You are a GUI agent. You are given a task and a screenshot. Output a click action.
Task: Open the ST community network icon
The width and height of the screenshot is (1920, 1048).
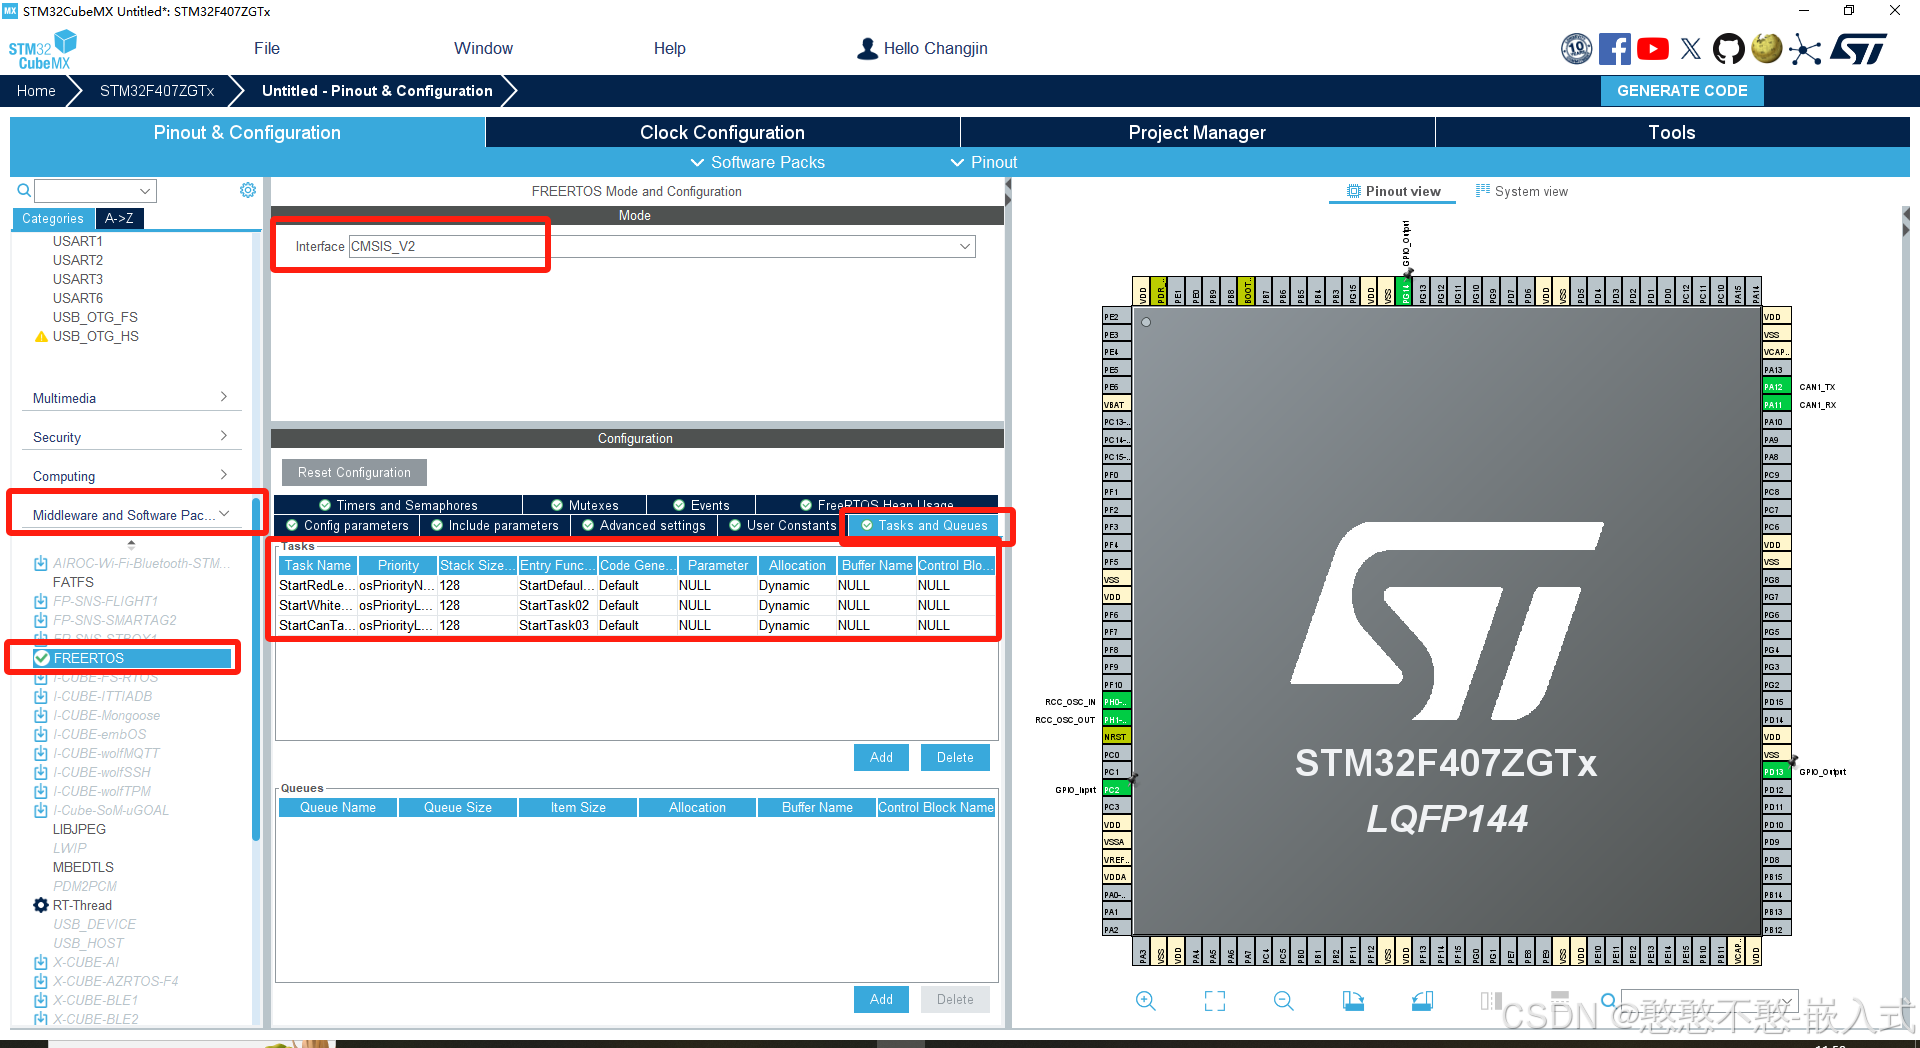click(1805, 48)
